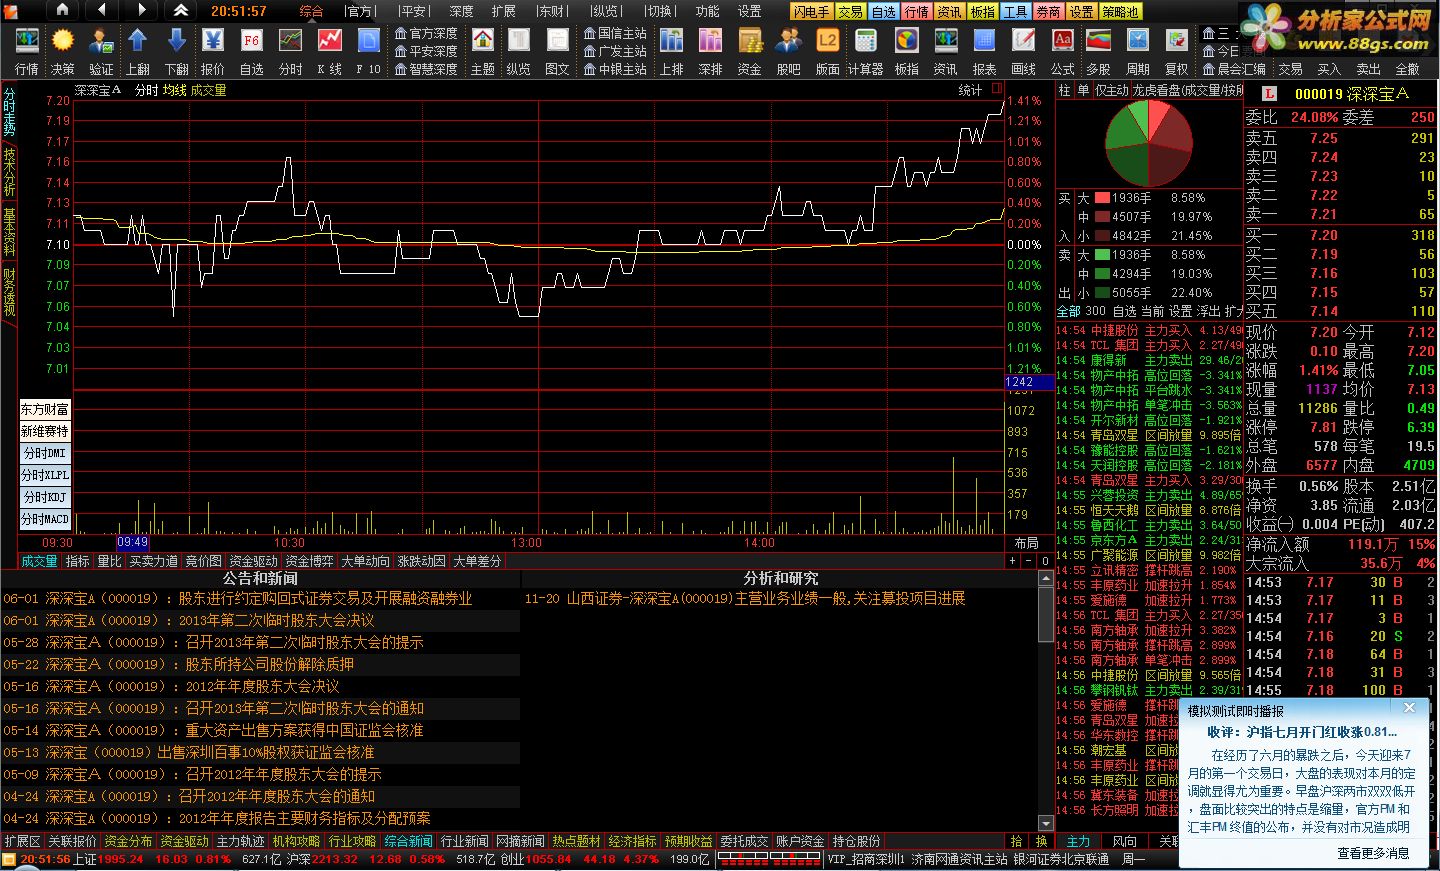
Task: Select the 基本资料 vertical side tab
Action: (9, 231)
